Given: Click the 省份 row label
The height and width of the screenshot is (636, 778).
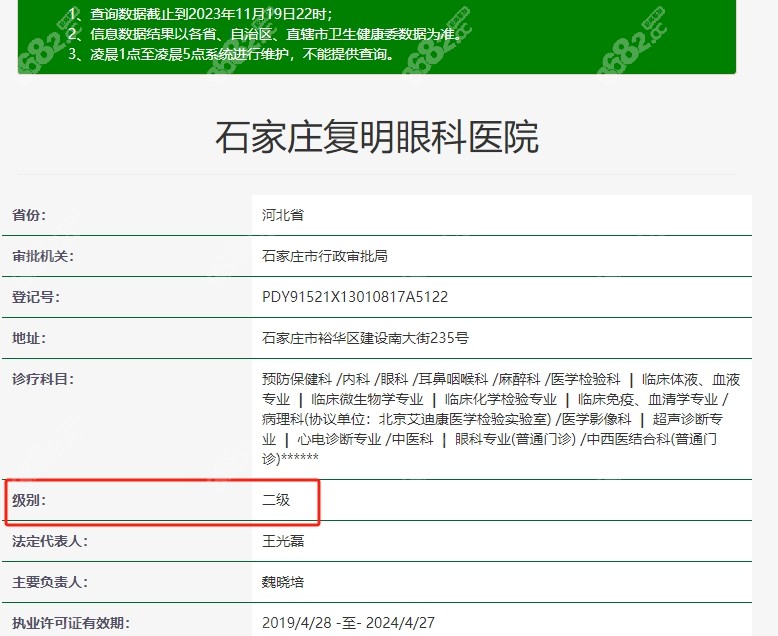Looking at the screenshot, I should point(29,215).
